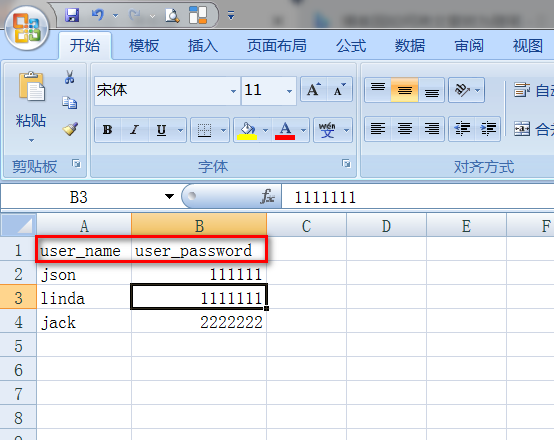Image resolution: width=554 pixels, height=440 pixels.
Task: Click the fx Insert Function button
Action: [x=268, y=196]
